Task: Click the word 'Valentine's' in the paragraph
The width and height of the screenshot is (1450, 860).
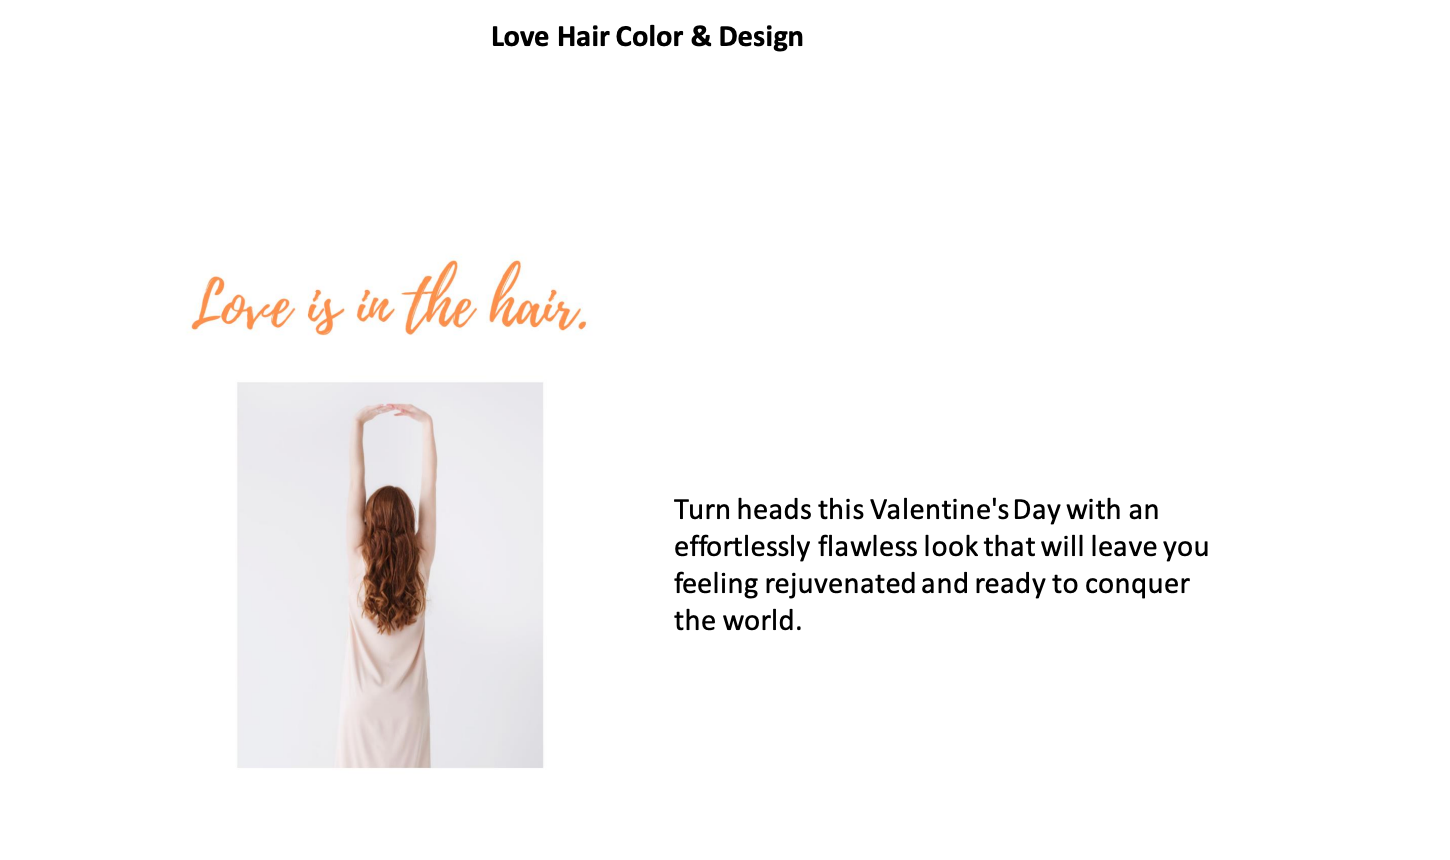Action: tap(939, 509)
